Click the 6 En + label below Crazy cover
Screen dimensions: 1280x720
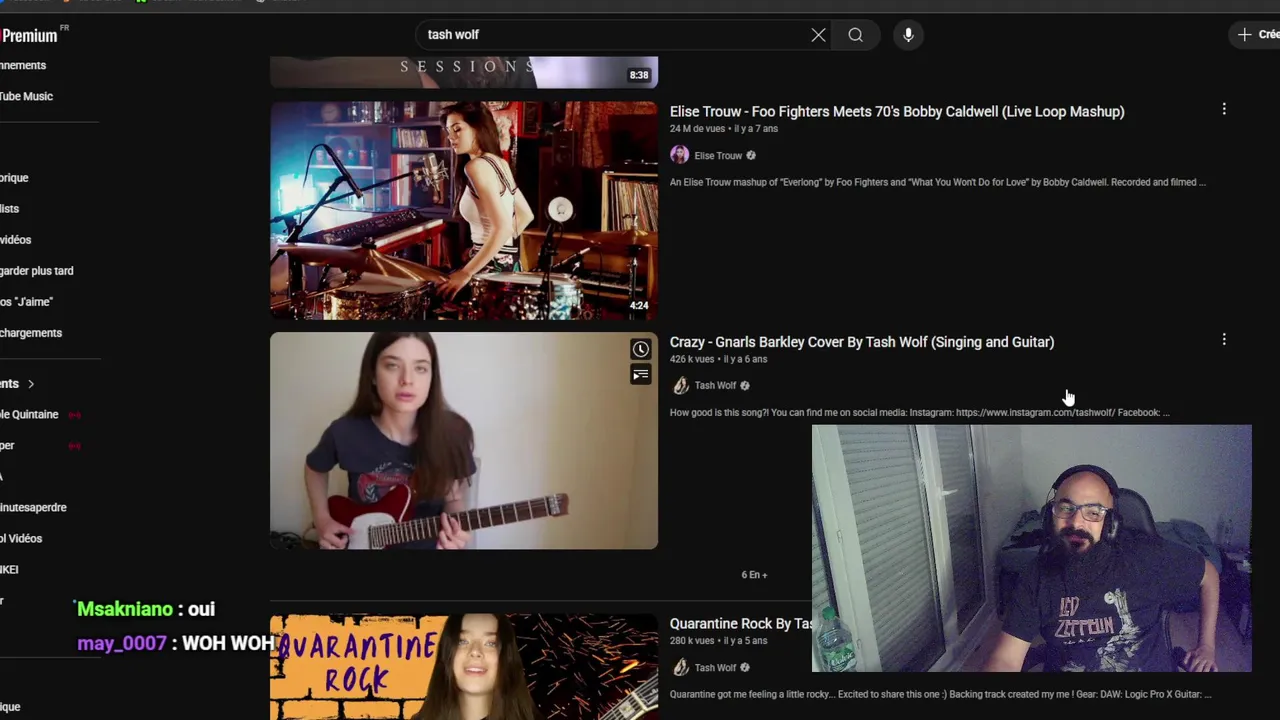tap(754, 575)
